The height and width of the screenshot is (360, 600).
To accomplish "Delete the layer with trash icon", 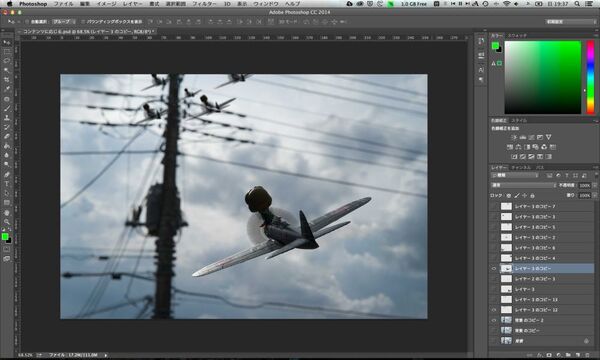I will point(587,355).
